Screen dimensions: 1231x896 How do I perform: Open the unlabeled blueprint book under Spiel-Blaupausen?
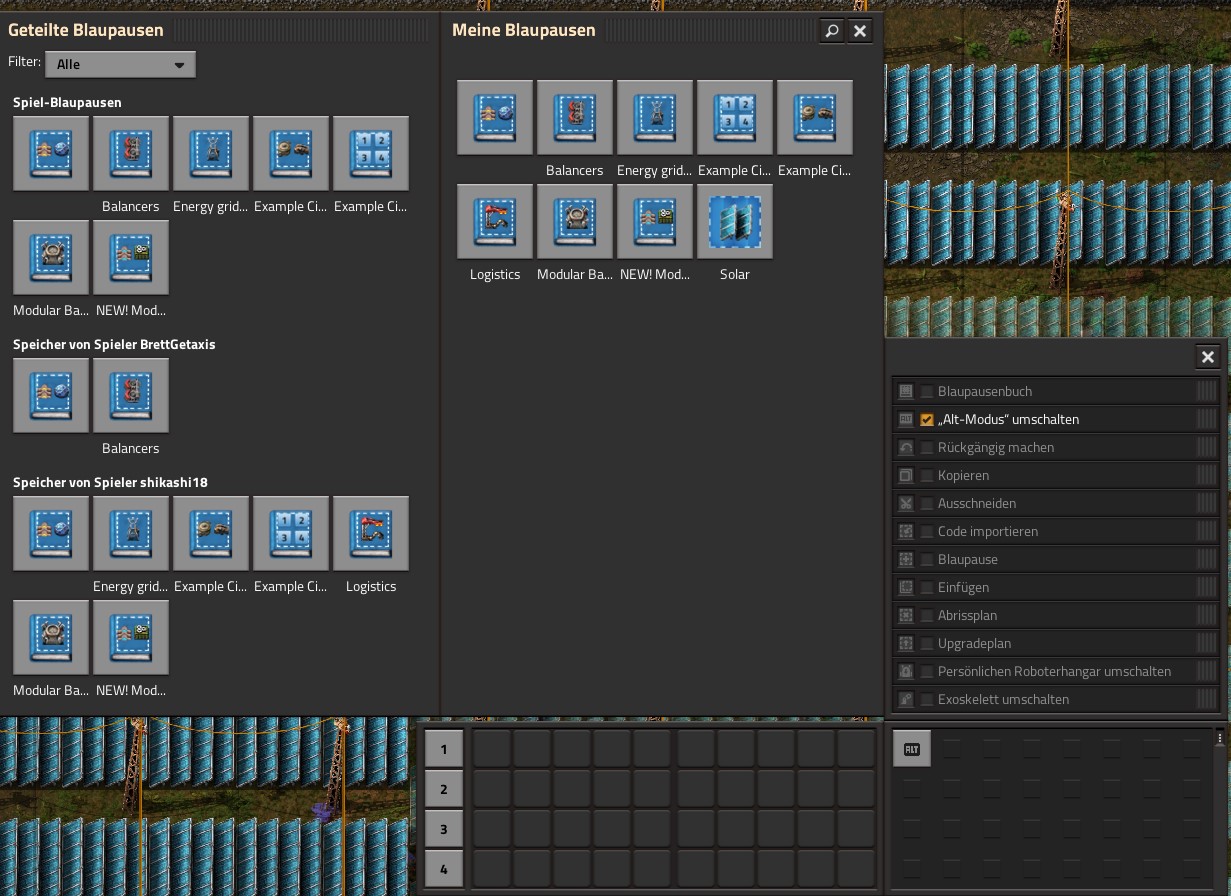click(51, 153)
